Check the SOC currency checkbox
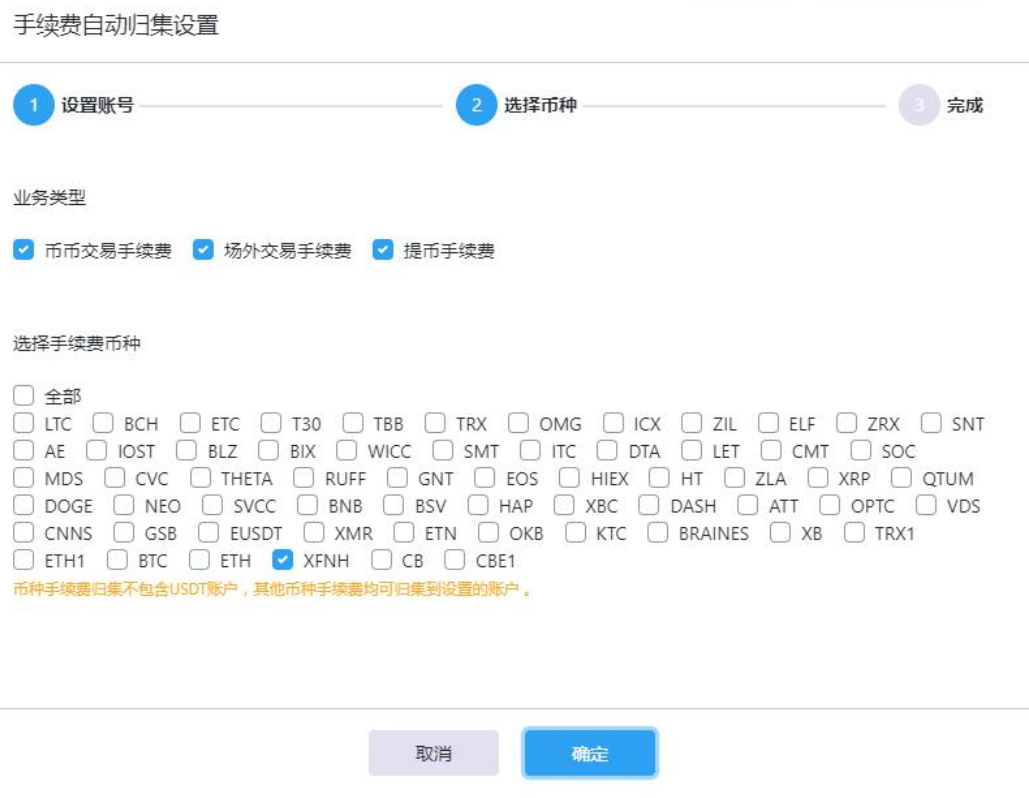The width and height of the screenshot is (1029, 798). tap(861, 451)
